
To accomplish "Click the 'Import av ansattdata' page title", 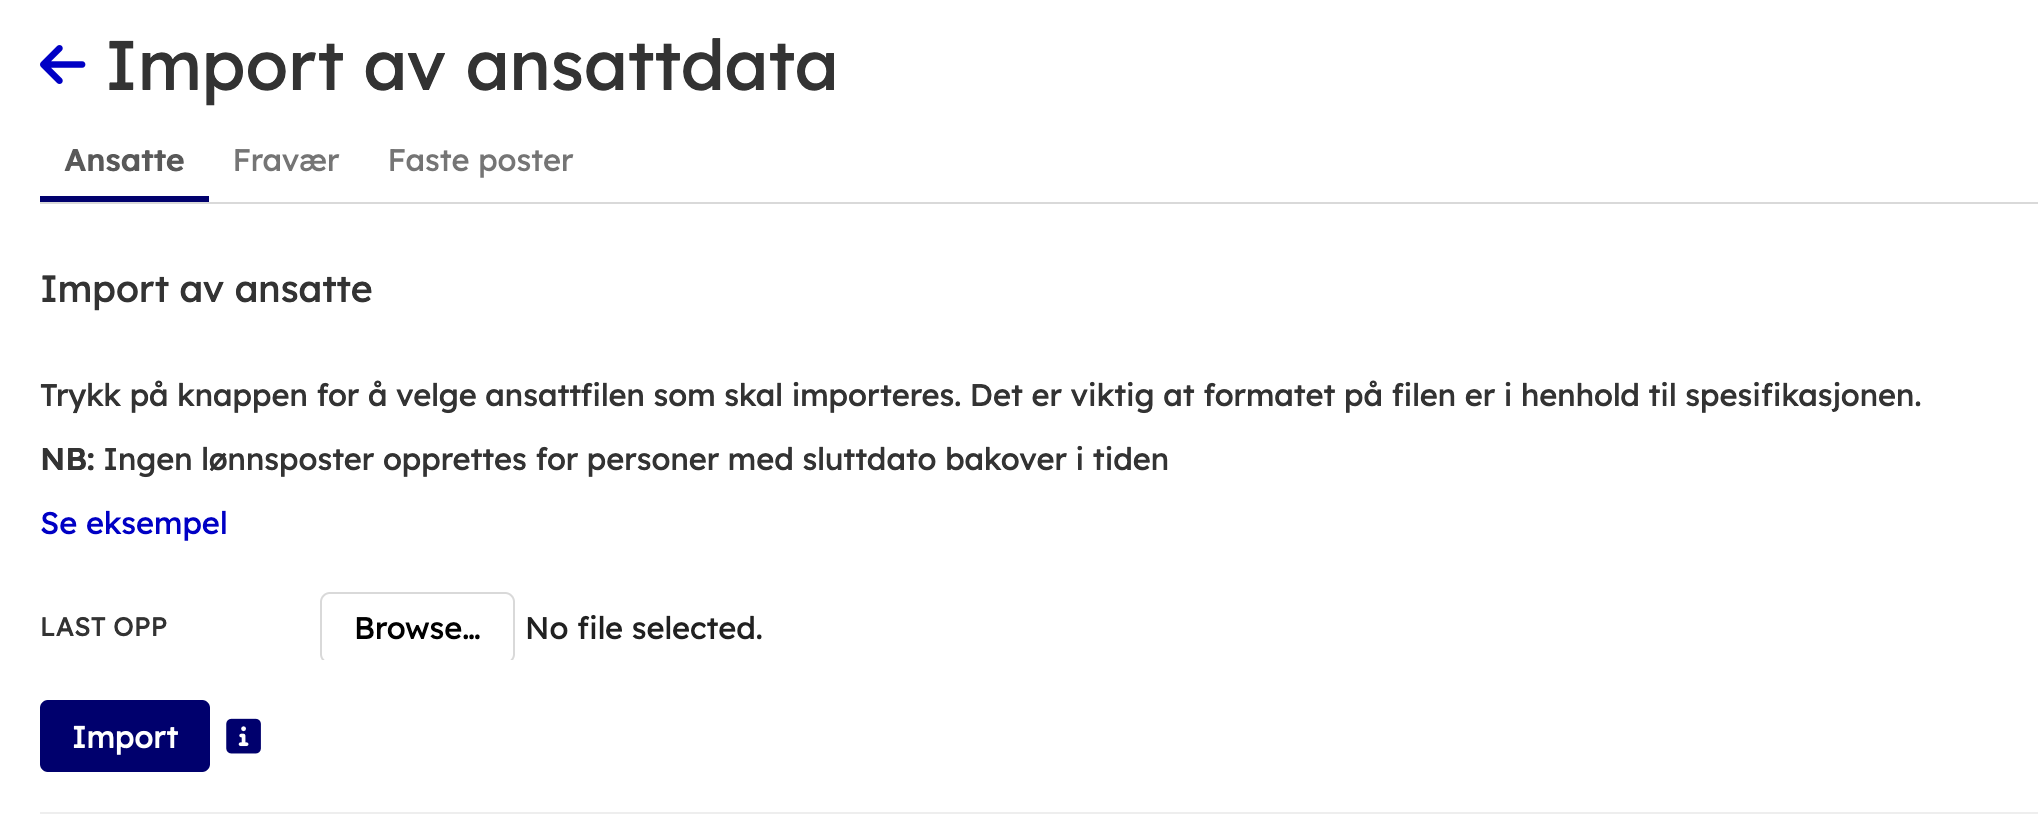I will coord(471,67).
